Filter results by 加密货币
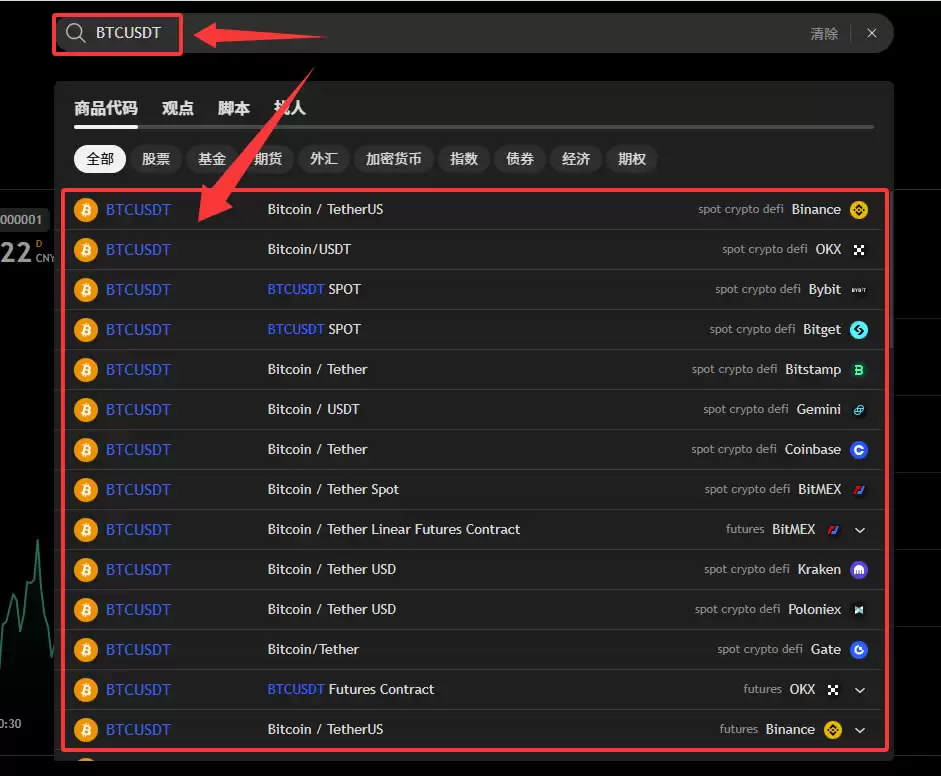 (x=394, y=159)
